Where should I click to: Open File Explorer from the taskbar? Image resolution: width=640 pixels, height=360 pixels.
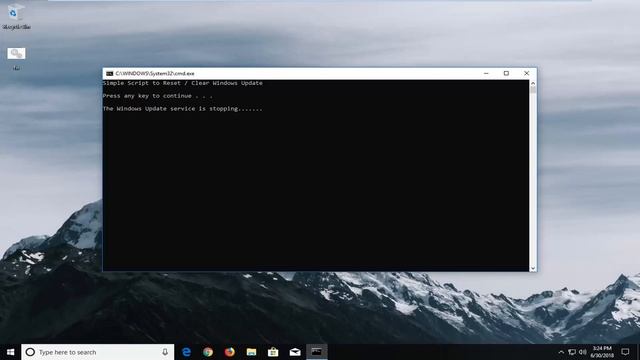coord(251,352)
